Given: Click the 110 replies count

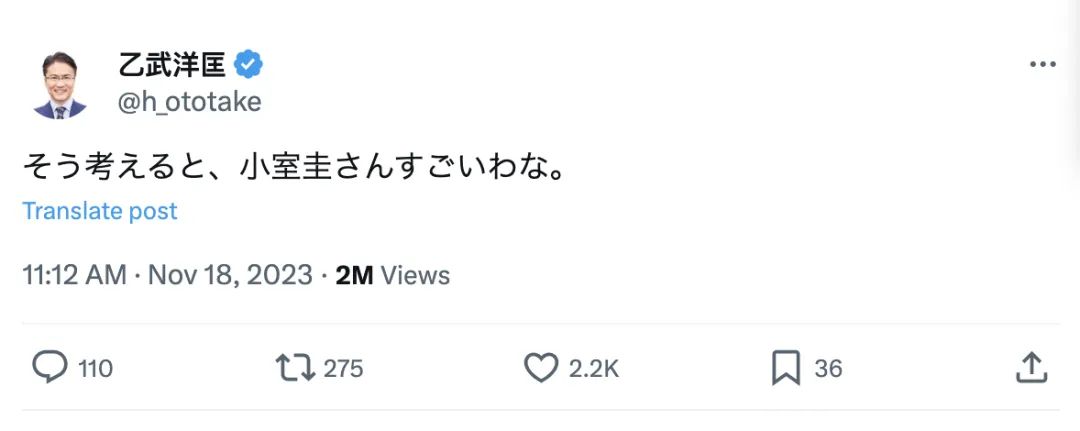Looking at the screenshot, I should click(95, 369).
